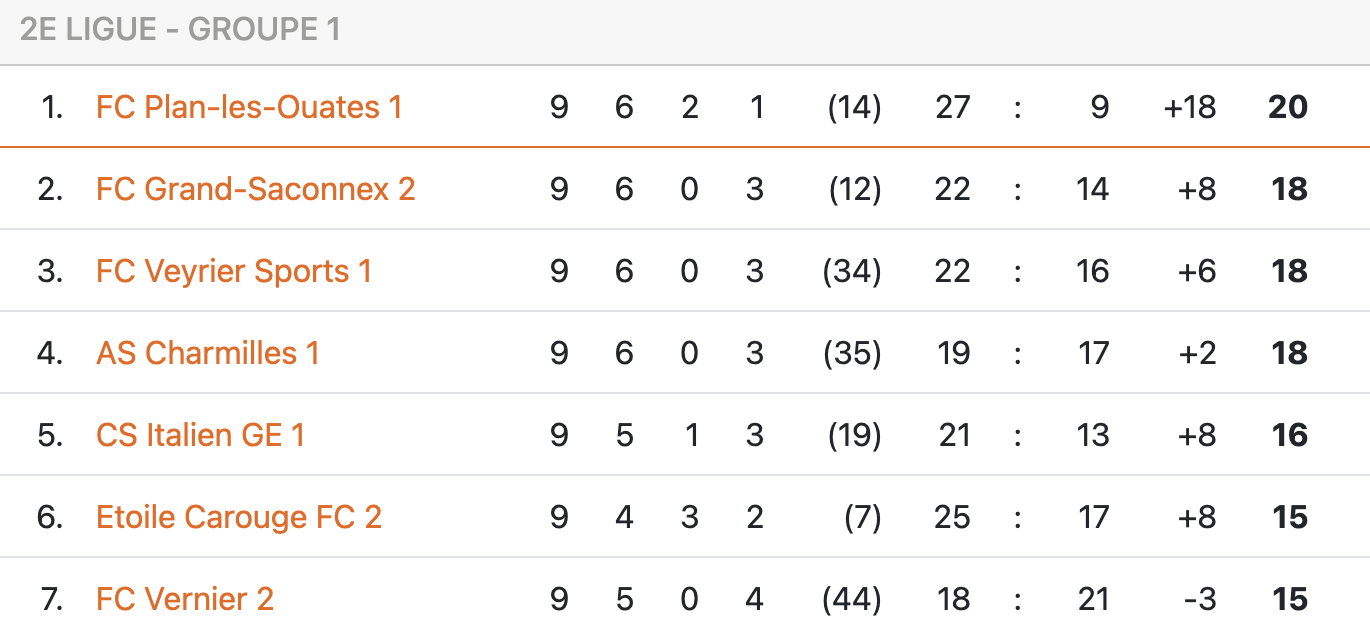The image size is (1370, 634).
Task: Open the FC Grand-Saconnex 2 team page
Action: (x=255, y=189)
